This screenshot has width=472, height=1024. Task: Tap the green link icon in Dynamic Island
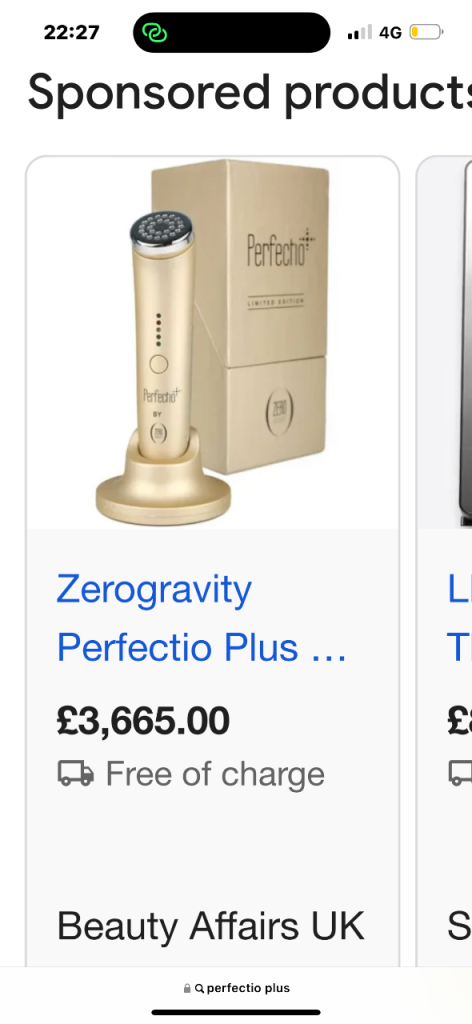point(155,33)
